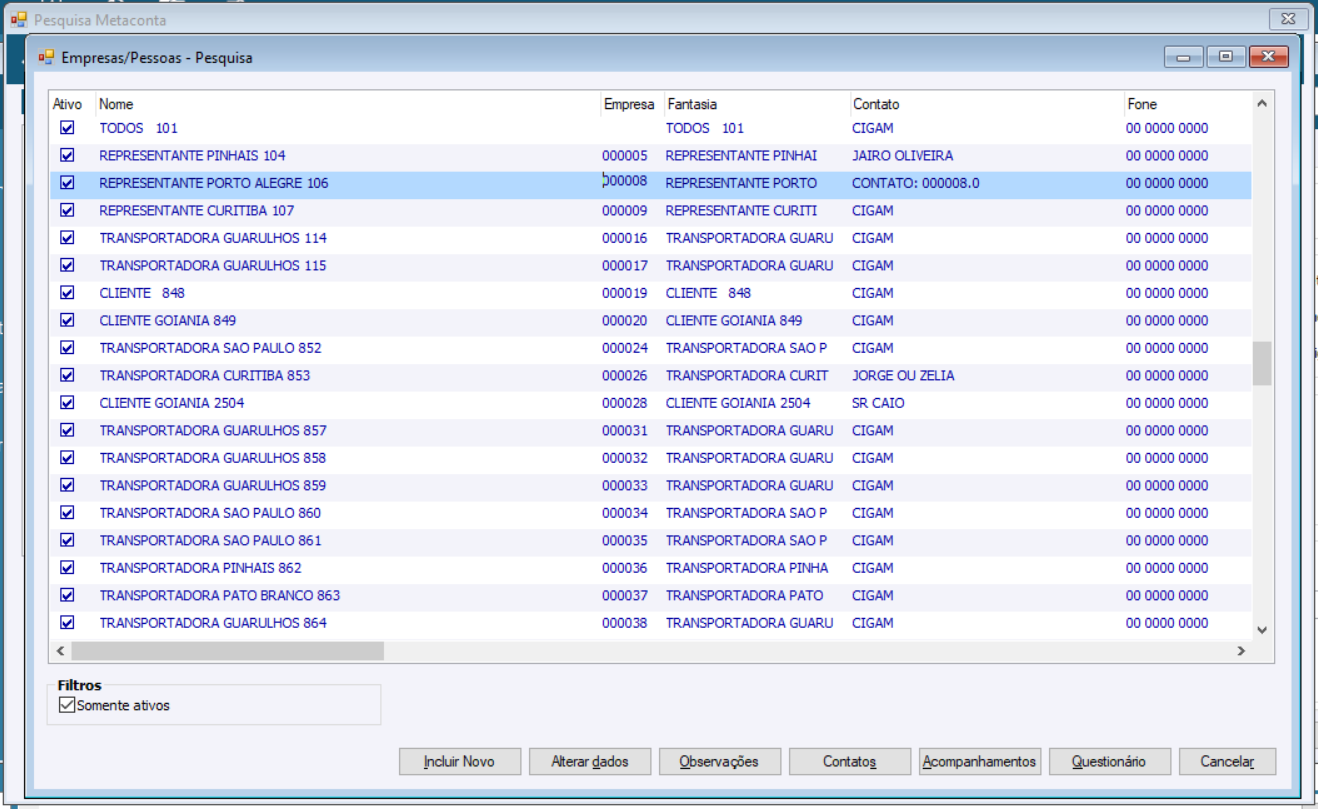Select row TRANSPORTADORA GUARULHOS 859
This screenshot has width=1318, height=809.
[650, 486]
